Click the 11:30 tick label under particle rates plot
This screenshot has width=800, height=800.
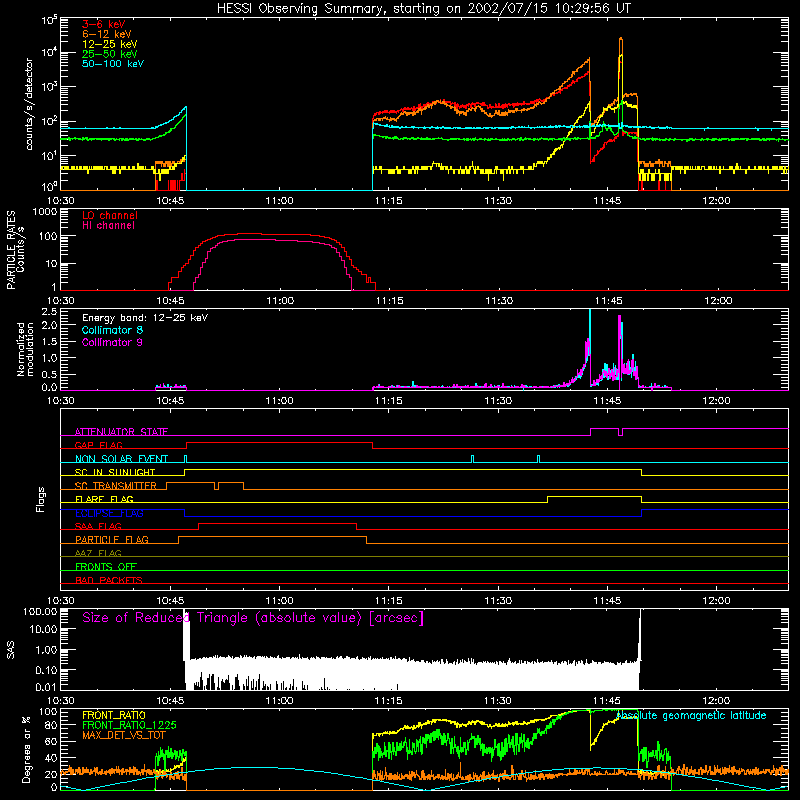pos(498,301)
